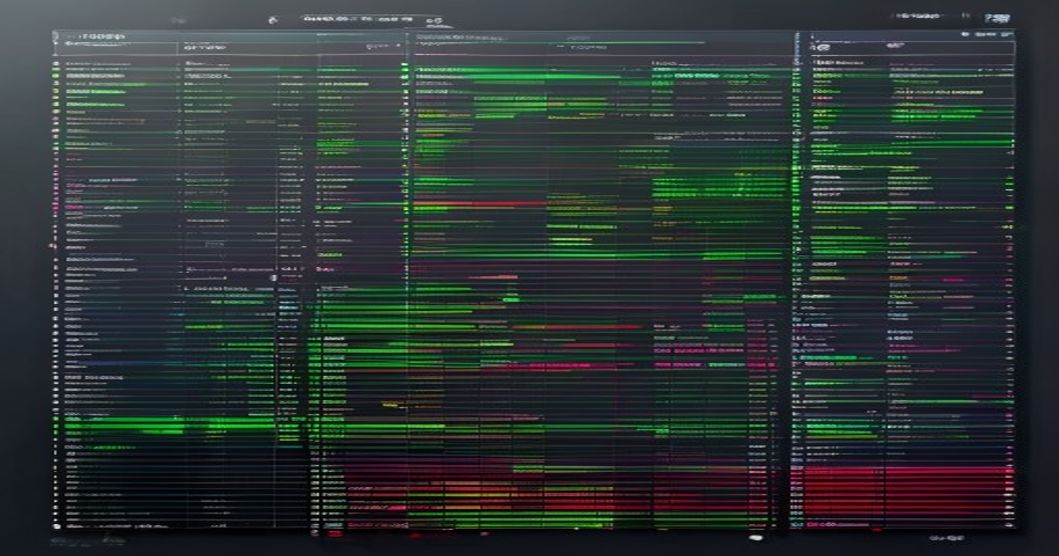
Task: Toggle the green marker at the left panel's right edge
Action: pos(404,66)
